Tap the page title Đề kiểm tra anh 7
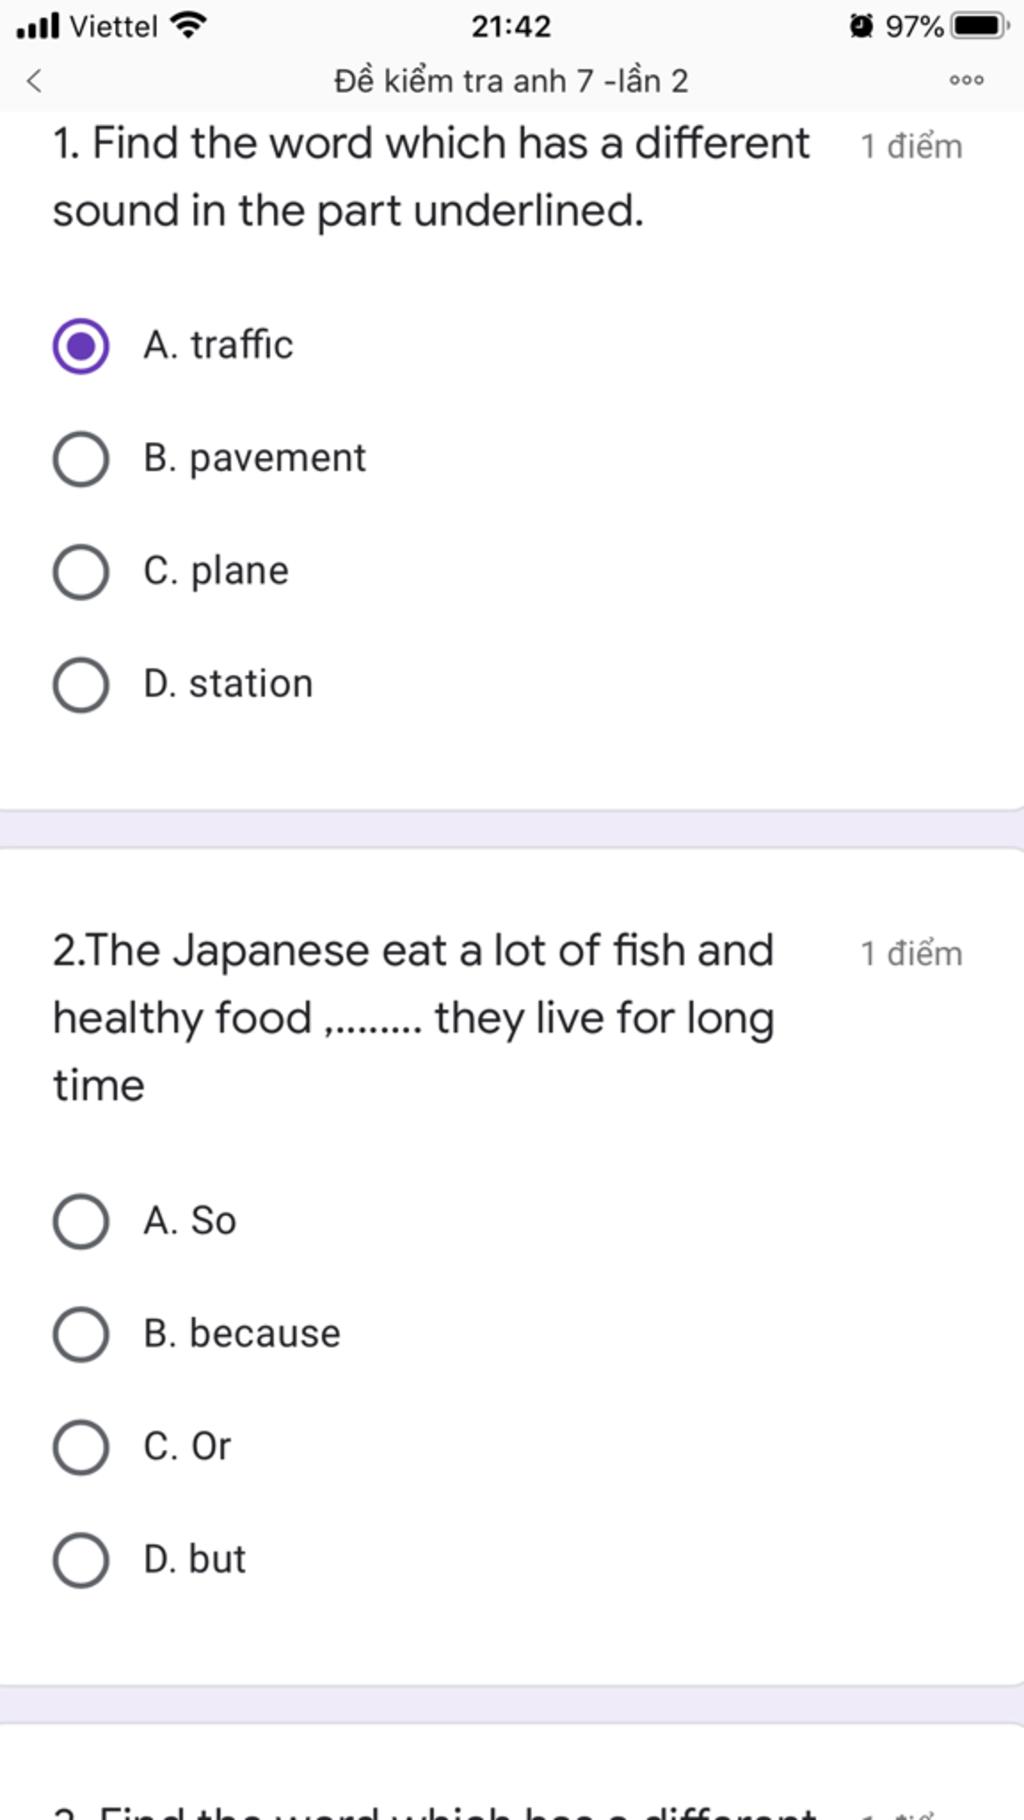This screenshot has width=1024, height=1820. [511, 80]
